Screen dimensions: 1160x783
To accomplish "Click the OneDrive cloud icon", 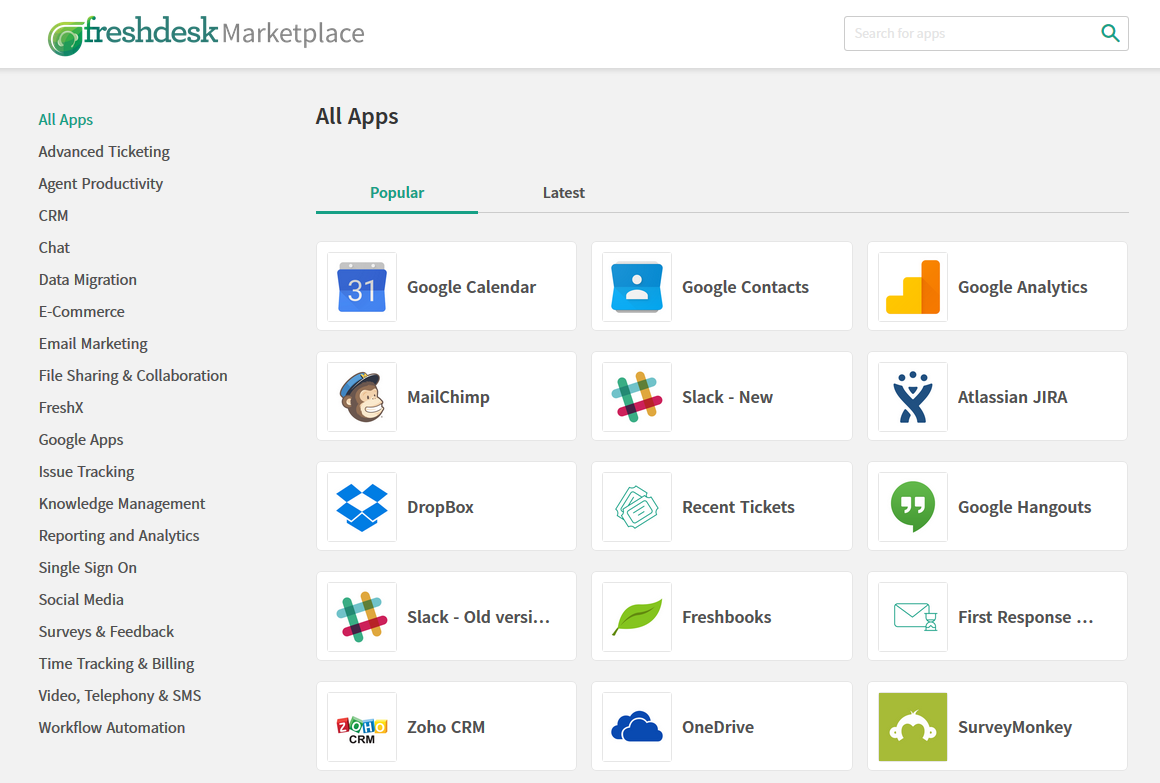I will [x=637, y=727].
